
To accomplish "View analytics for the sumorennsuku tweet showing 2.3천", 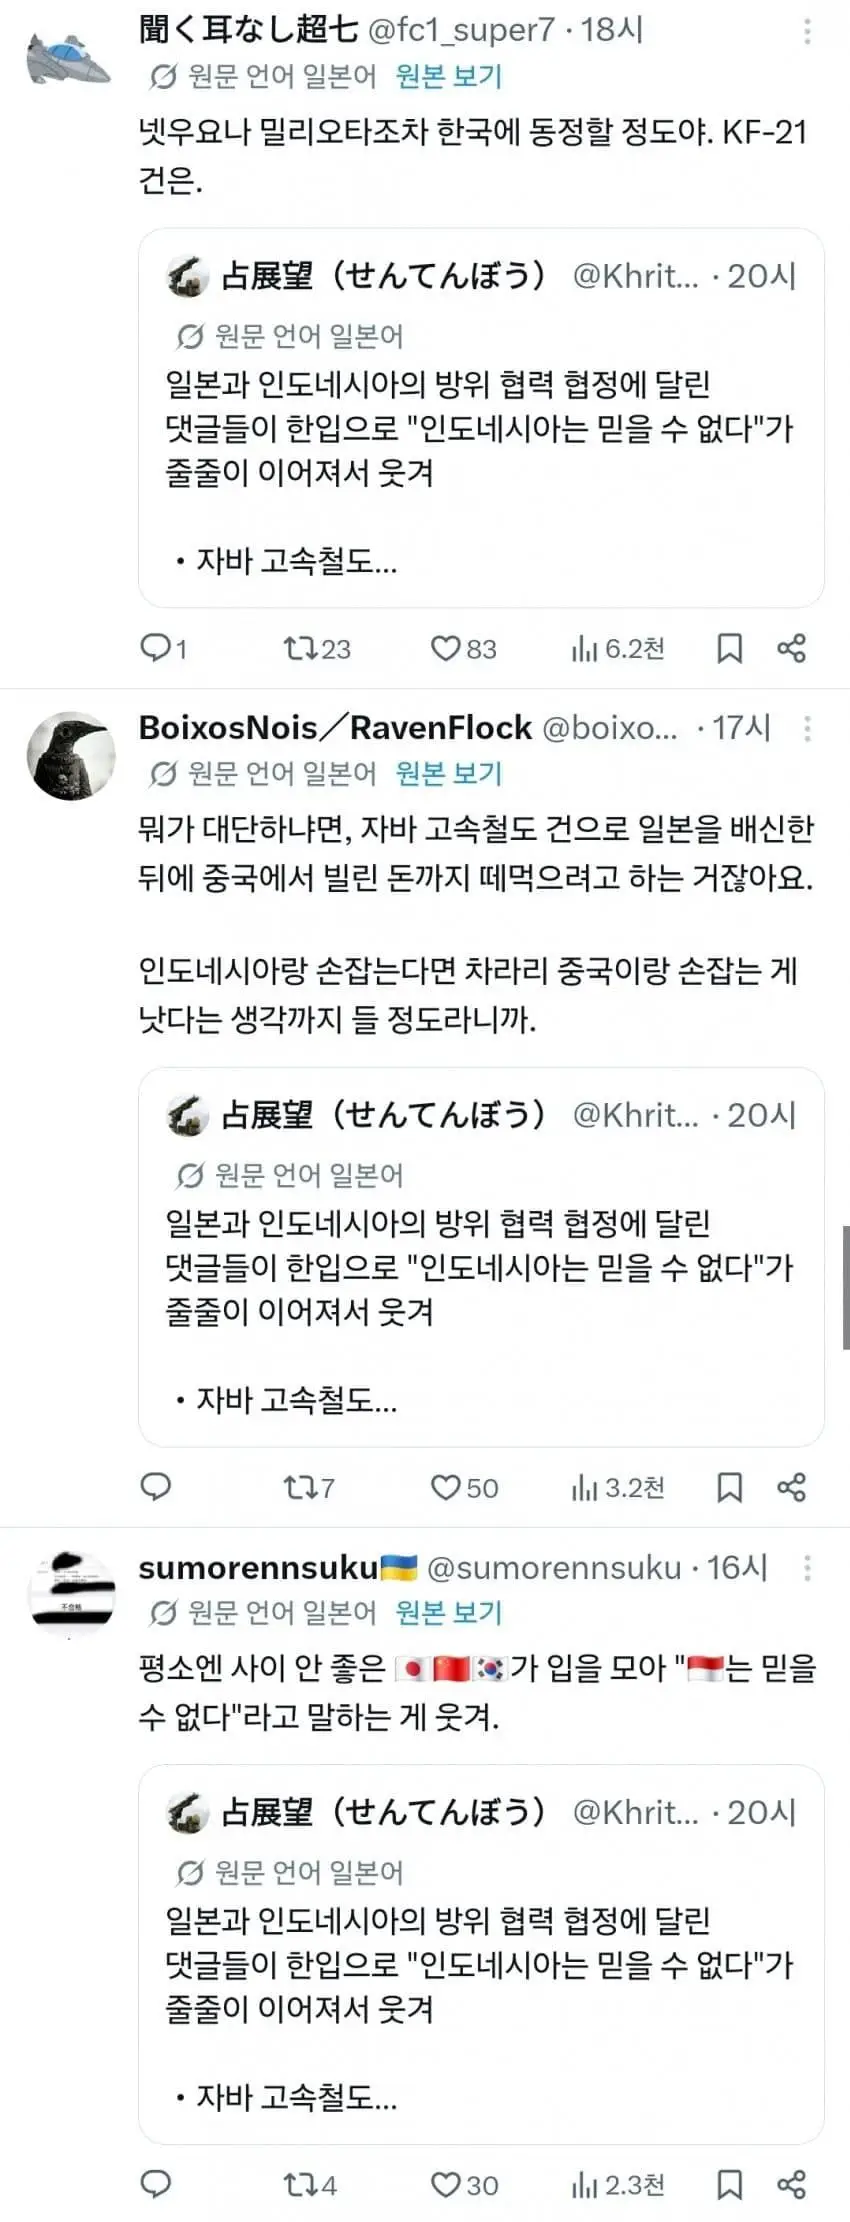I will pos(617,2184).
